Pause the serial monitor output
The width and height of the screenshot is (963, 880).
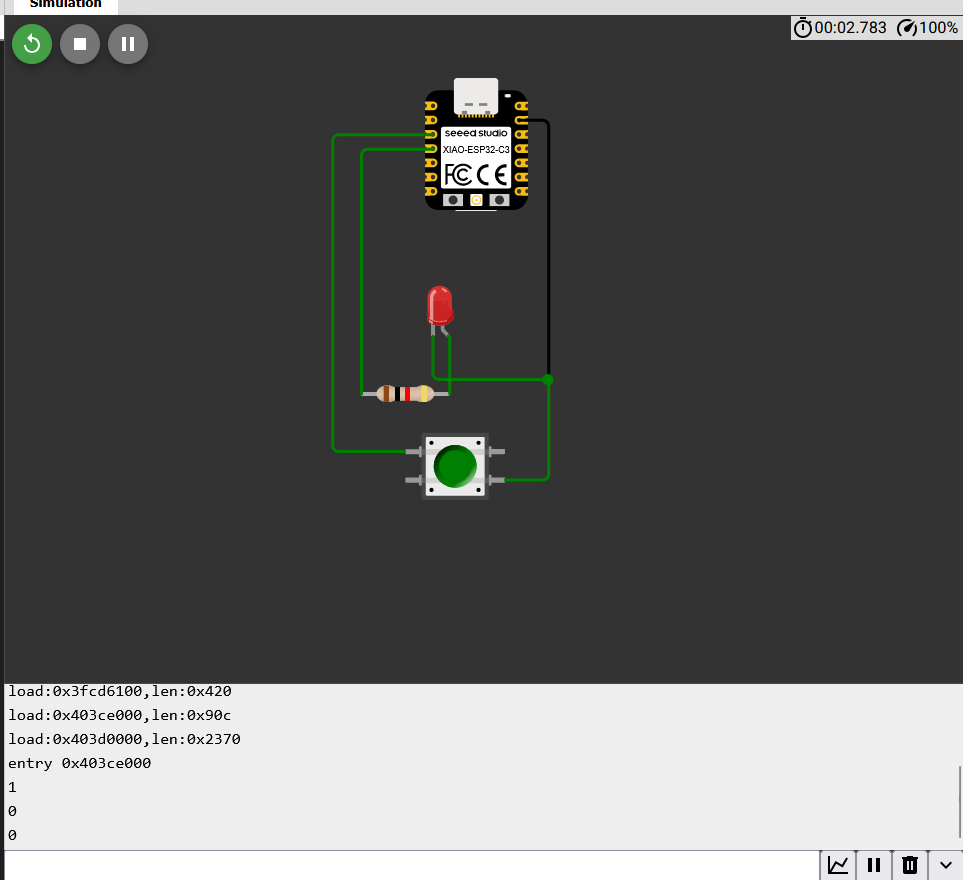[x=873, y=865]
